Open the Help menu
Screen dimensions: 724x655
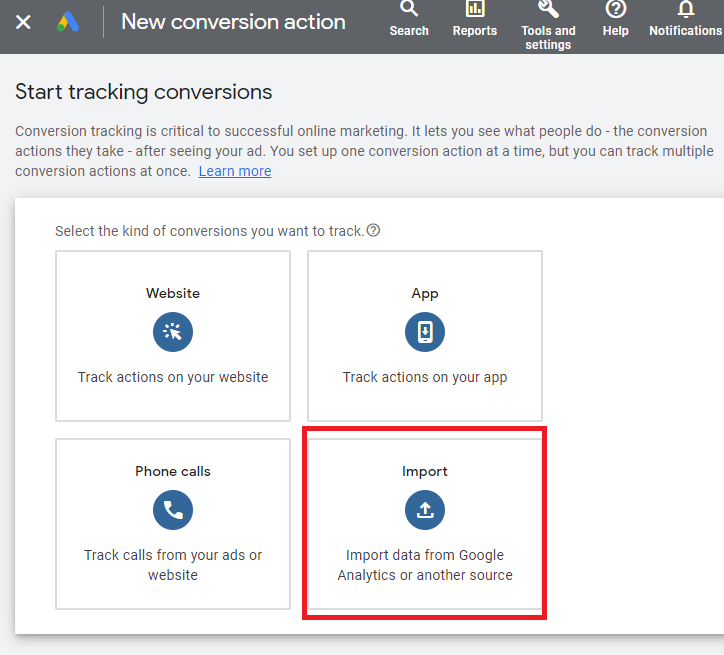click(615, 20)
